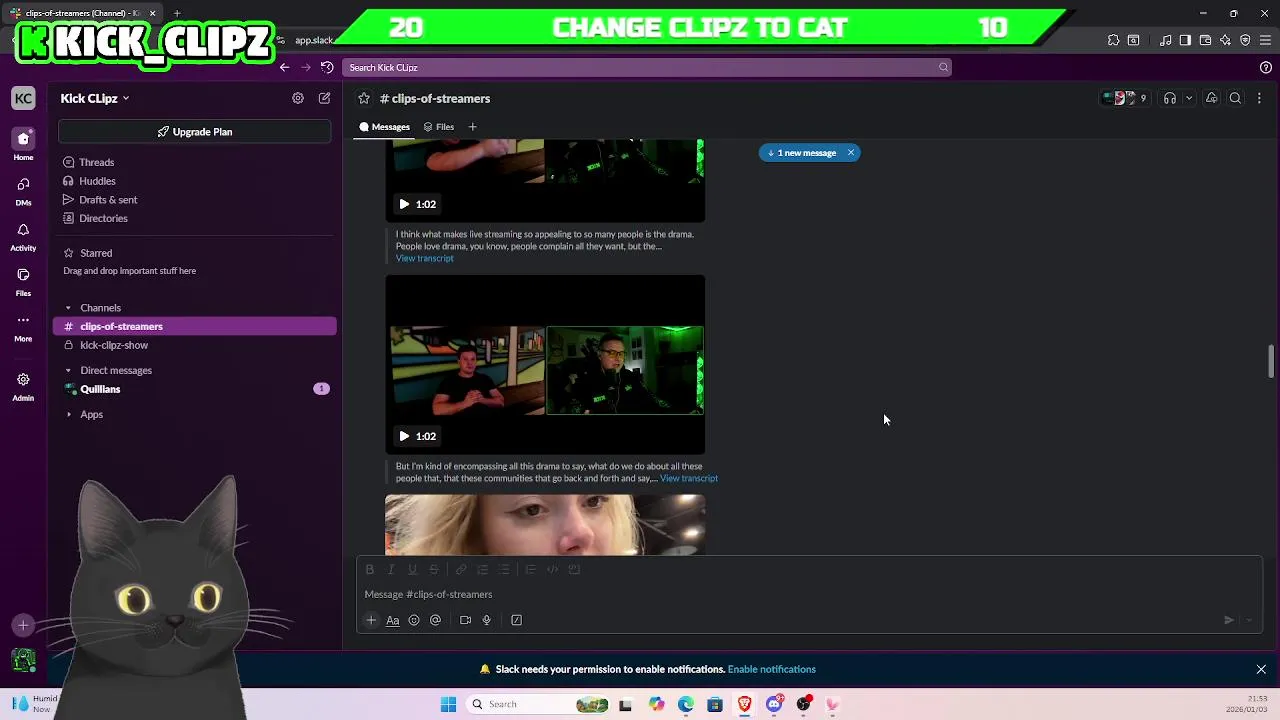
Task: Start a huddle with headphones icon
Action: click(1170, 98)
